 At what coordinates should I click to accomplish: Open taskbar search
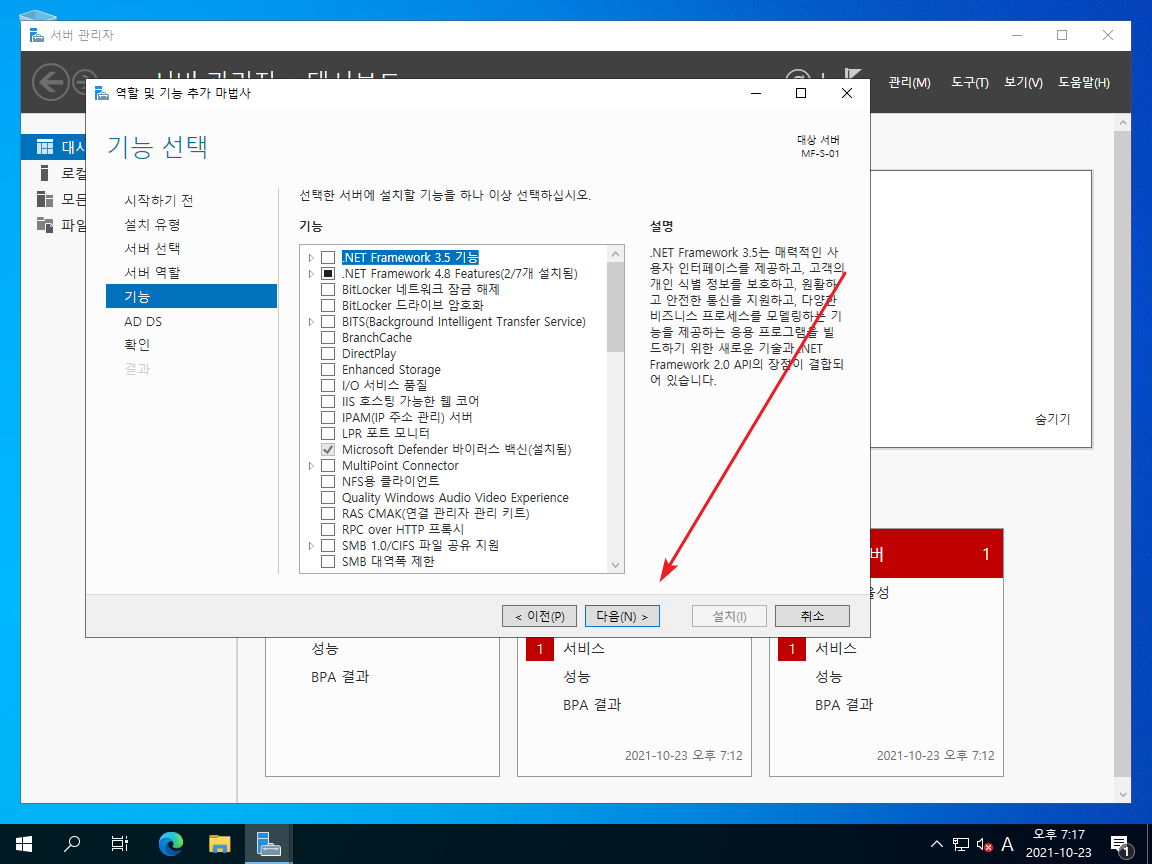(x=72, y=843)
